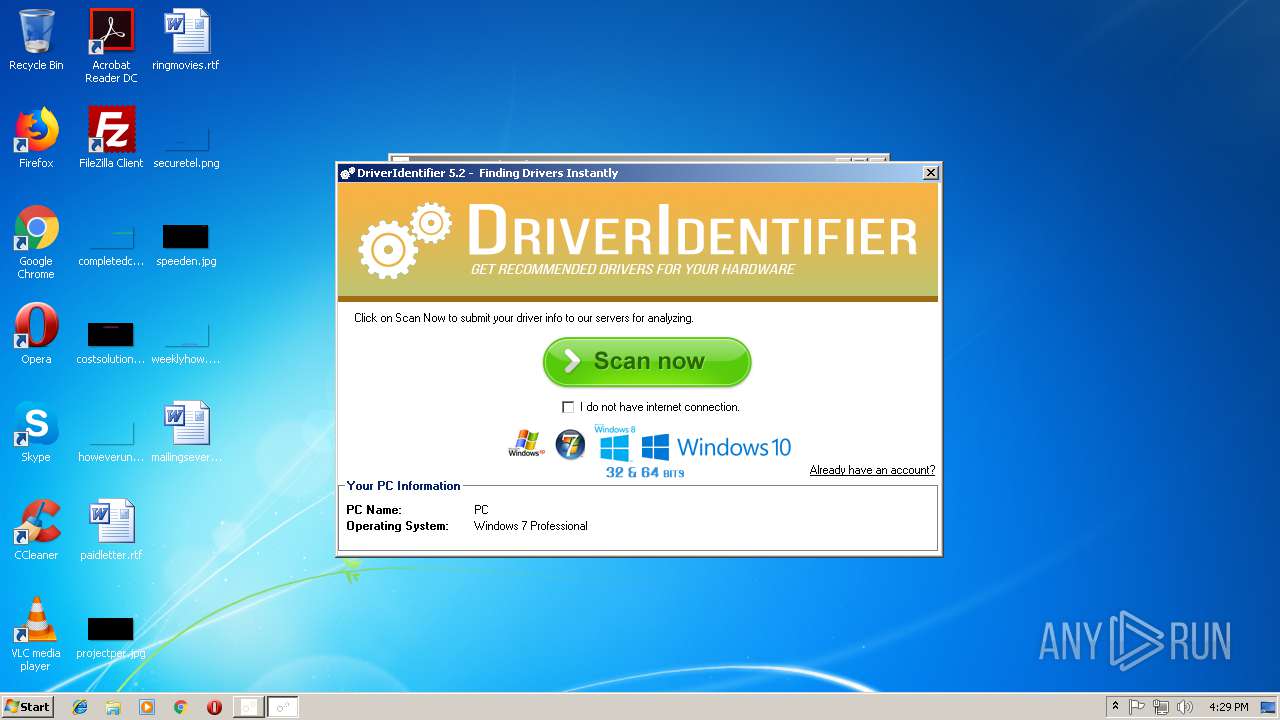Image resolution: width=1280 pixels, height=720 pixels.
Task: Open the Already have an account link
Action: pos(872,470)
